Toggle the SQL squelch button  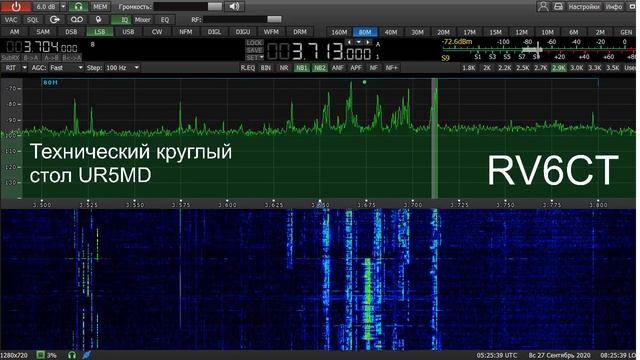click(x=33, y=20)
